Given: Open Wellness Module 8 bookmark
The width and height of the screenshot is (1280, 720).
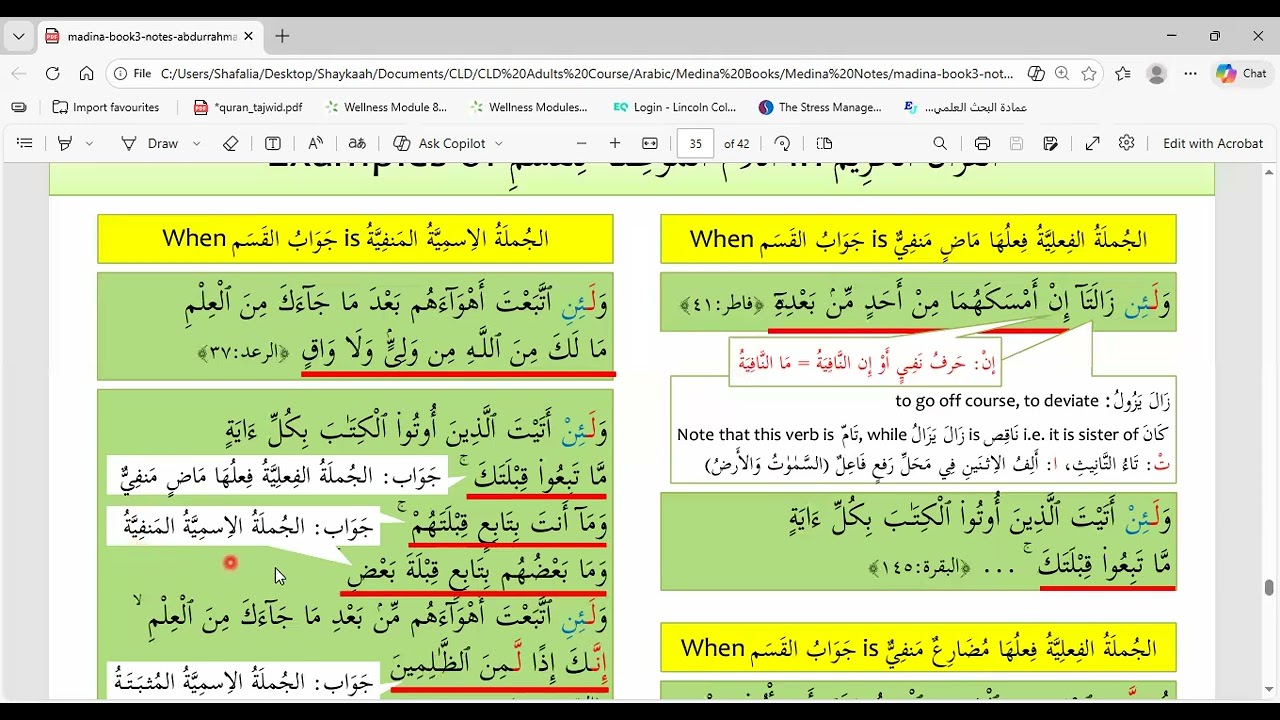Looking at the screenshot, I should [x=385, y=107].
